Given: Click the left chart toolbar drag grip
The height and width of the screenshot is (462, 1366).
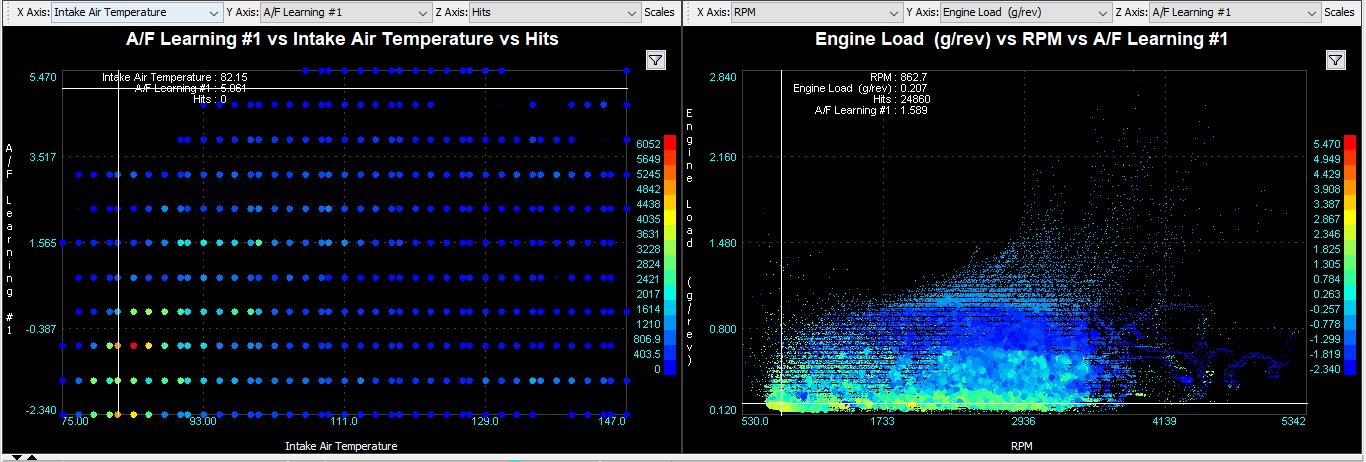Looking at the screenshot, I should point(7,13).
